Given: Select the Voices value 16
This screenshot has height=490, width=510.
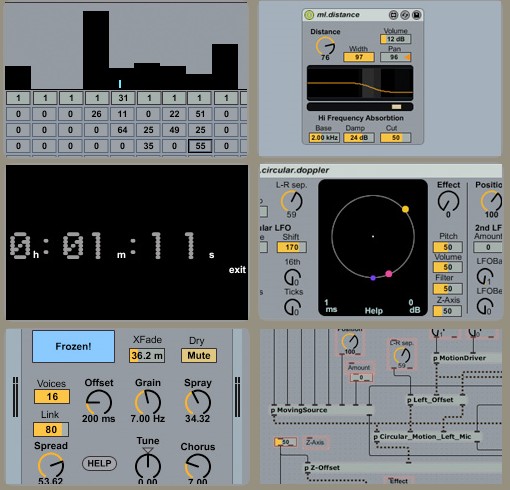Looking at the screenshot, I should coord(52,397).
